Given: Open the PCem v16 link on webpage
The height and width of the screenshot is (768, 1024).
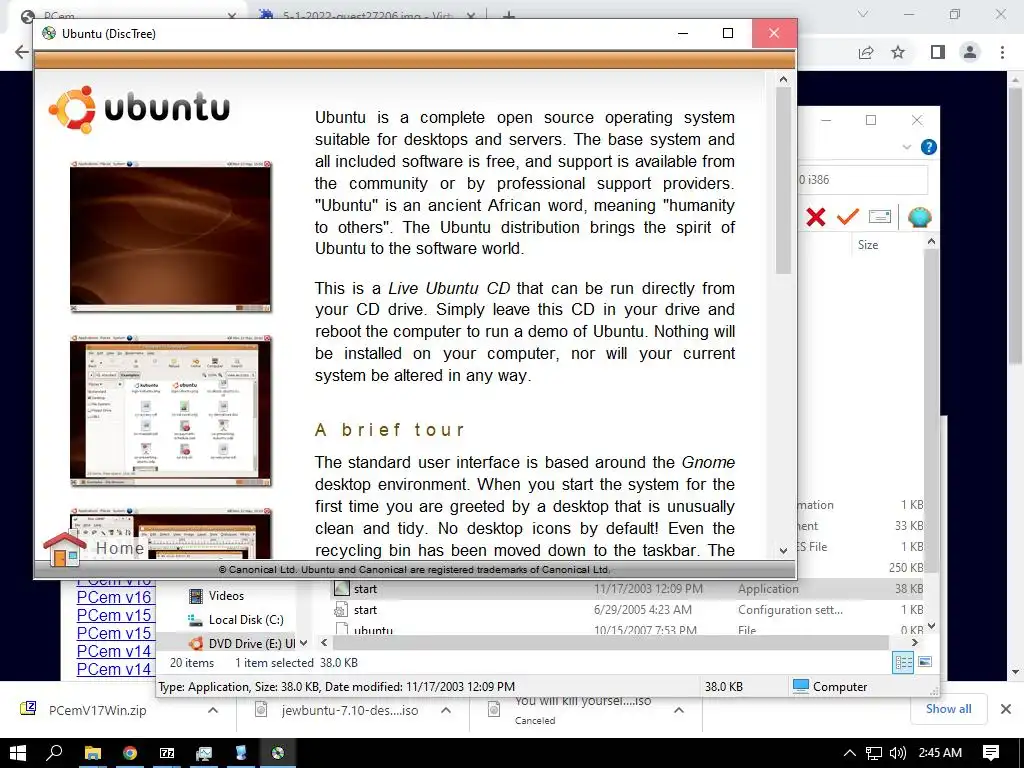Looking at the screenshot, I should [114, 597].
